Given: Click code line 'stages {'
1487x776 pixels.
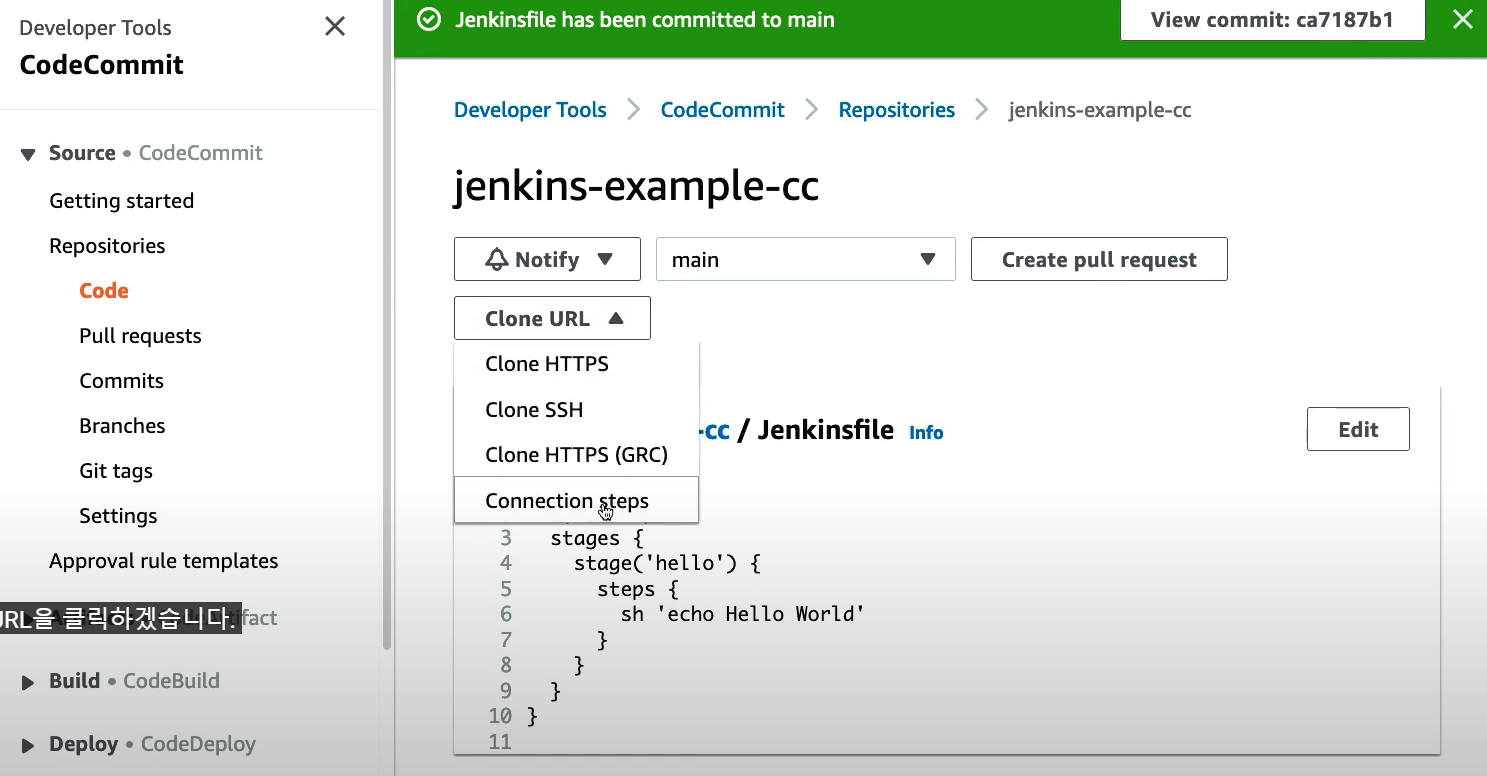Looking at the screenshot, I should tap(599, 538).
